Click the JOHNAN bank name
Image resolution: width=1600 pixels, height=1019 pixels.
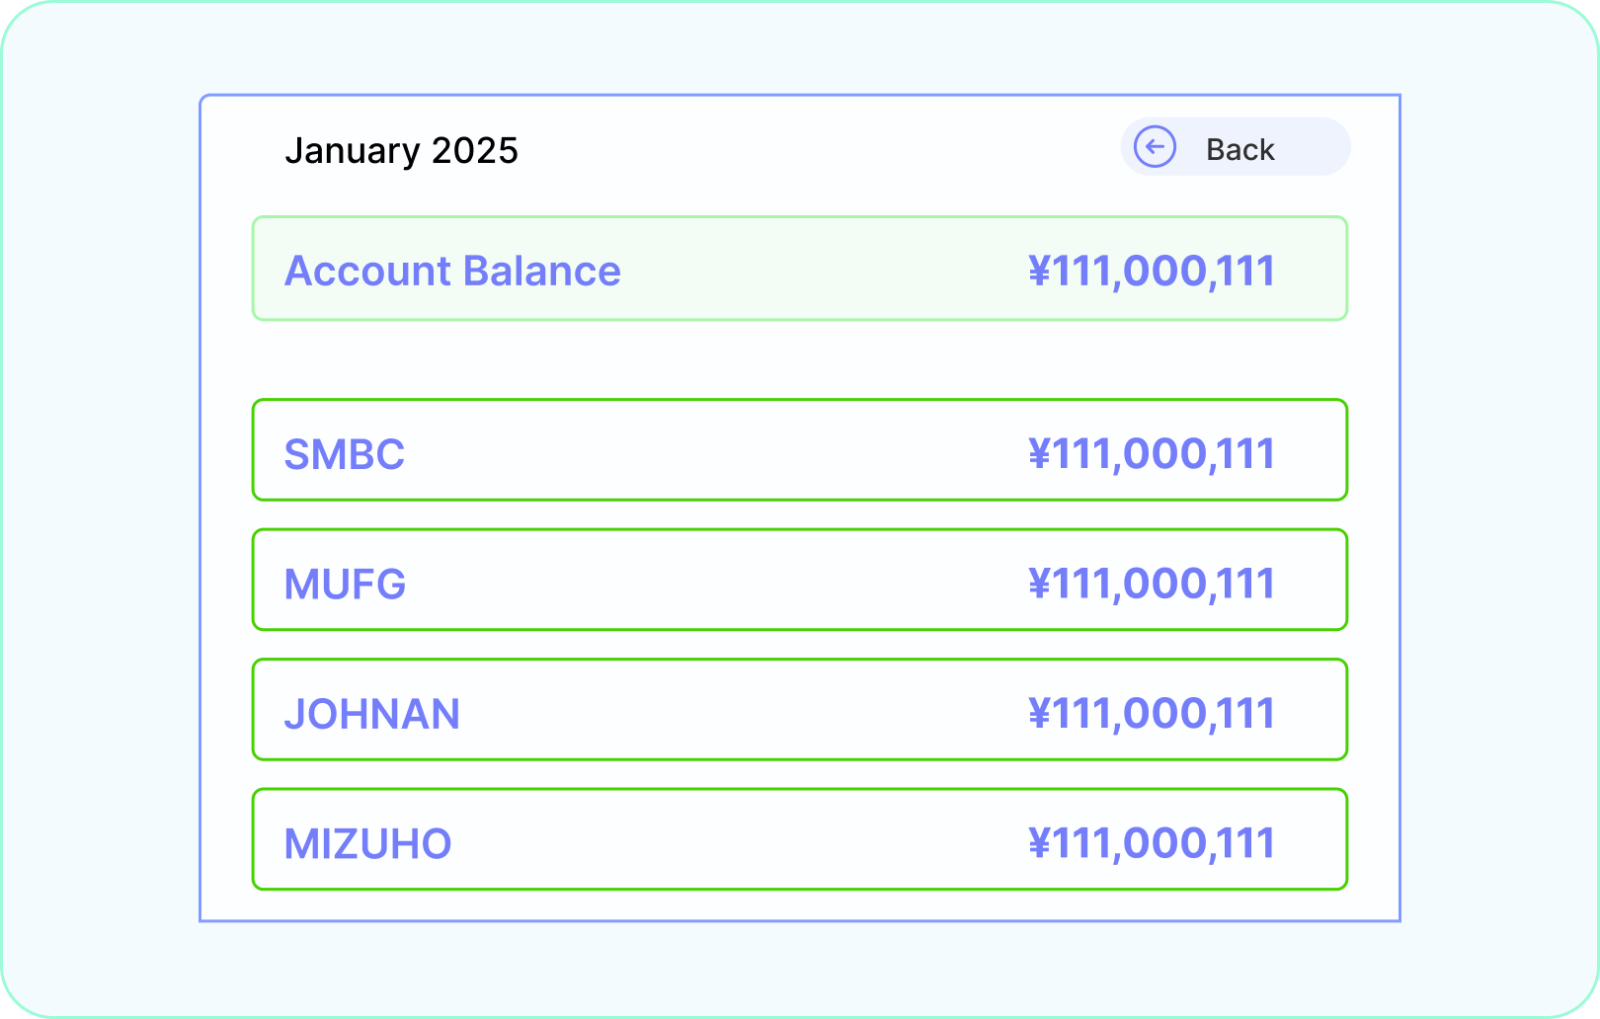pos(372,715)
